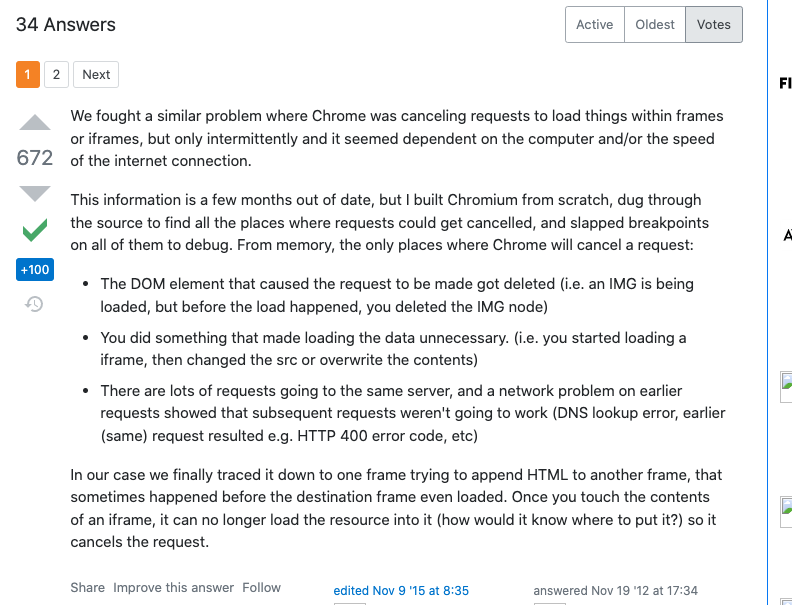Open the edited Nov 9 '15 revision link
Screen dimensions: 792x605
coord(401,590)
